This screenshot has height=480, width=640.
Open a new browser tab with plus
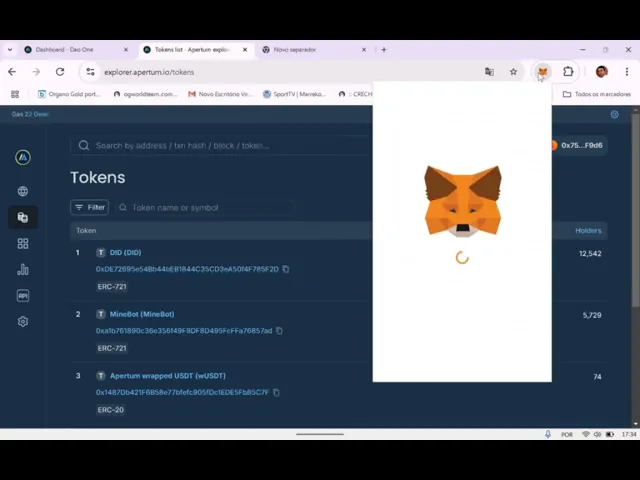[x=384, y=50]
